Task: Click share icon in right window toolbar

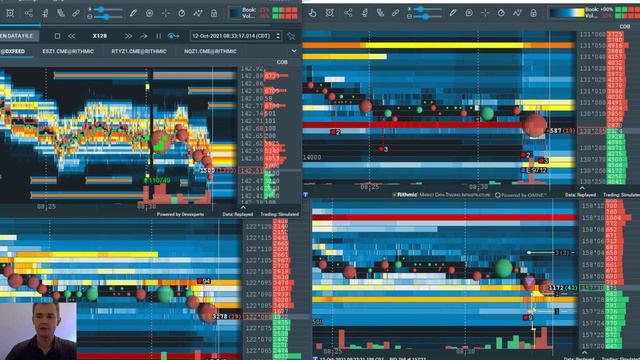Action: click(348, 13)
